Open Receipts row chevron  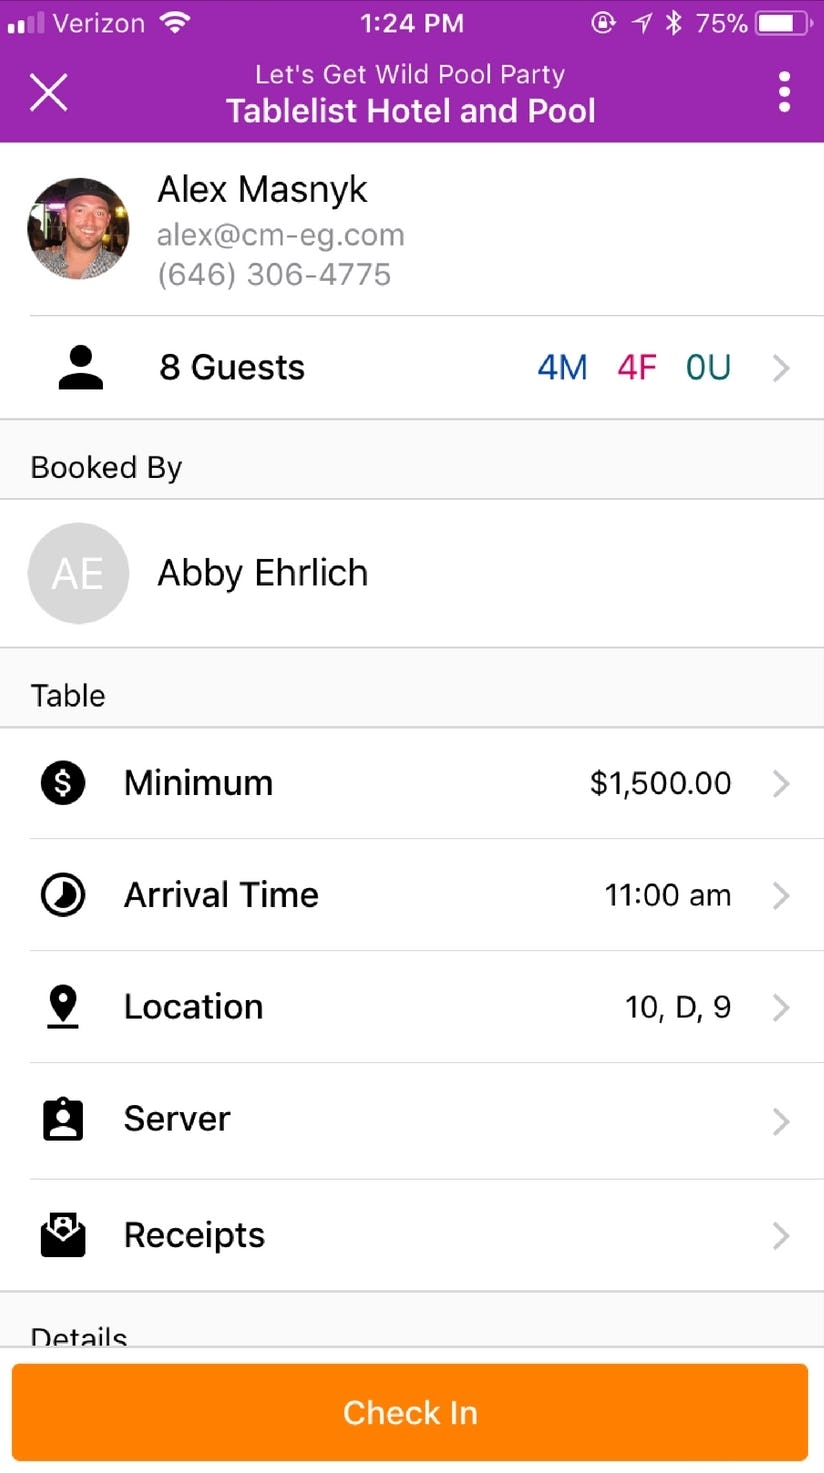[x=781, y=1236]
